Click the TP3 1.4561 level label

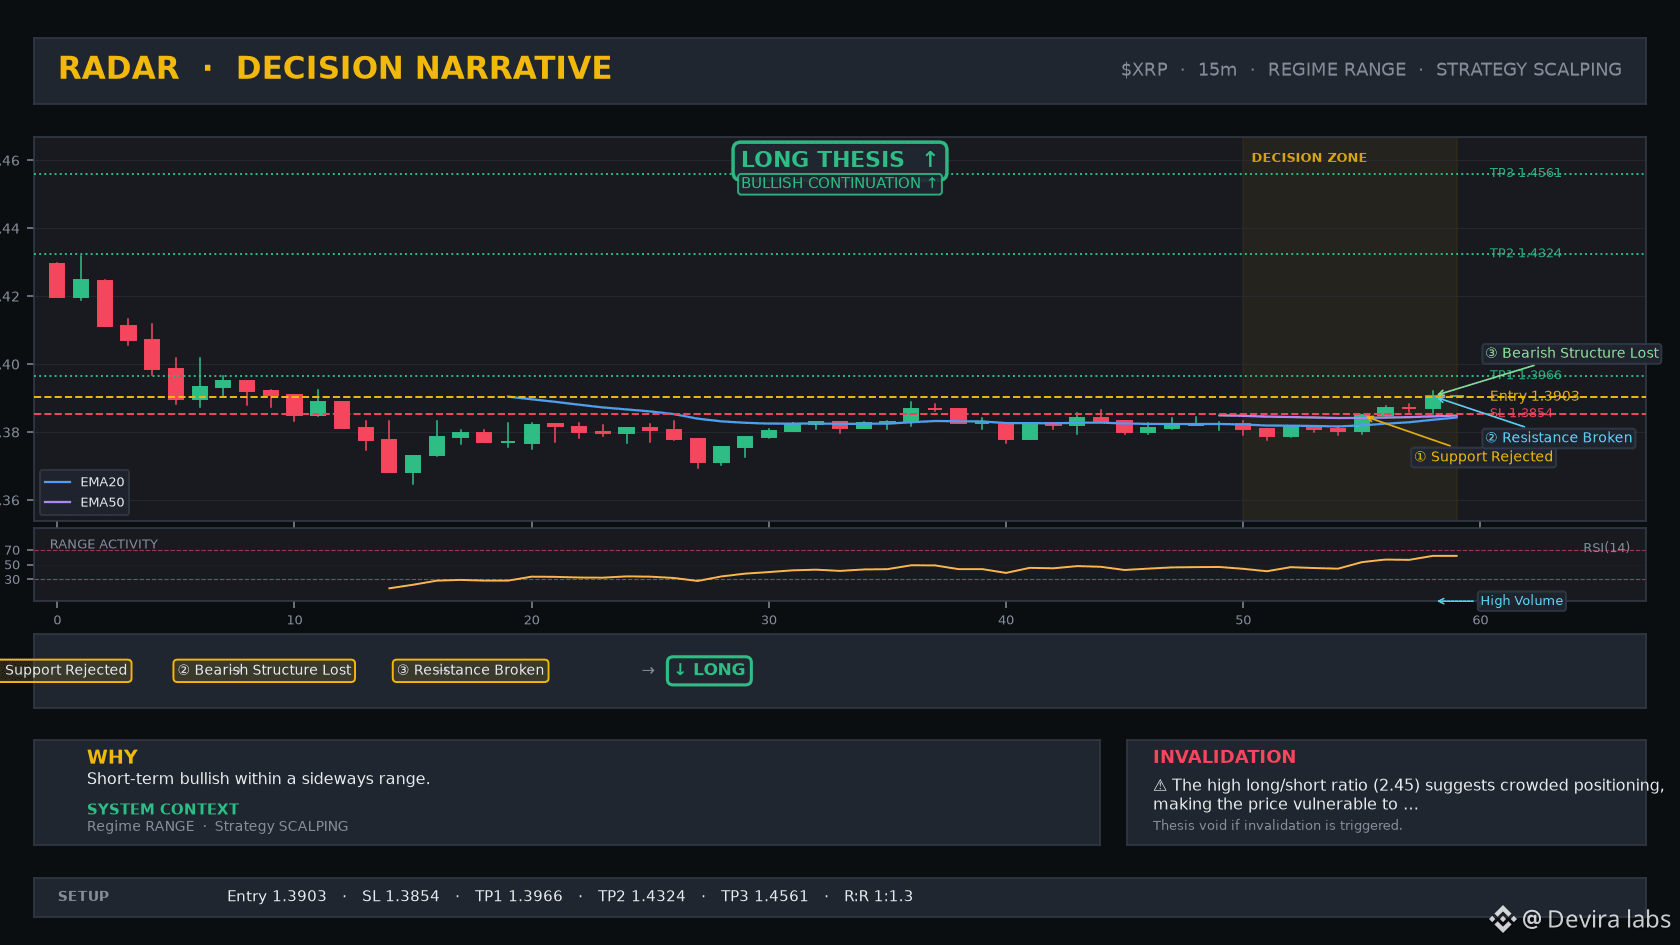(x=1524, y=173)
